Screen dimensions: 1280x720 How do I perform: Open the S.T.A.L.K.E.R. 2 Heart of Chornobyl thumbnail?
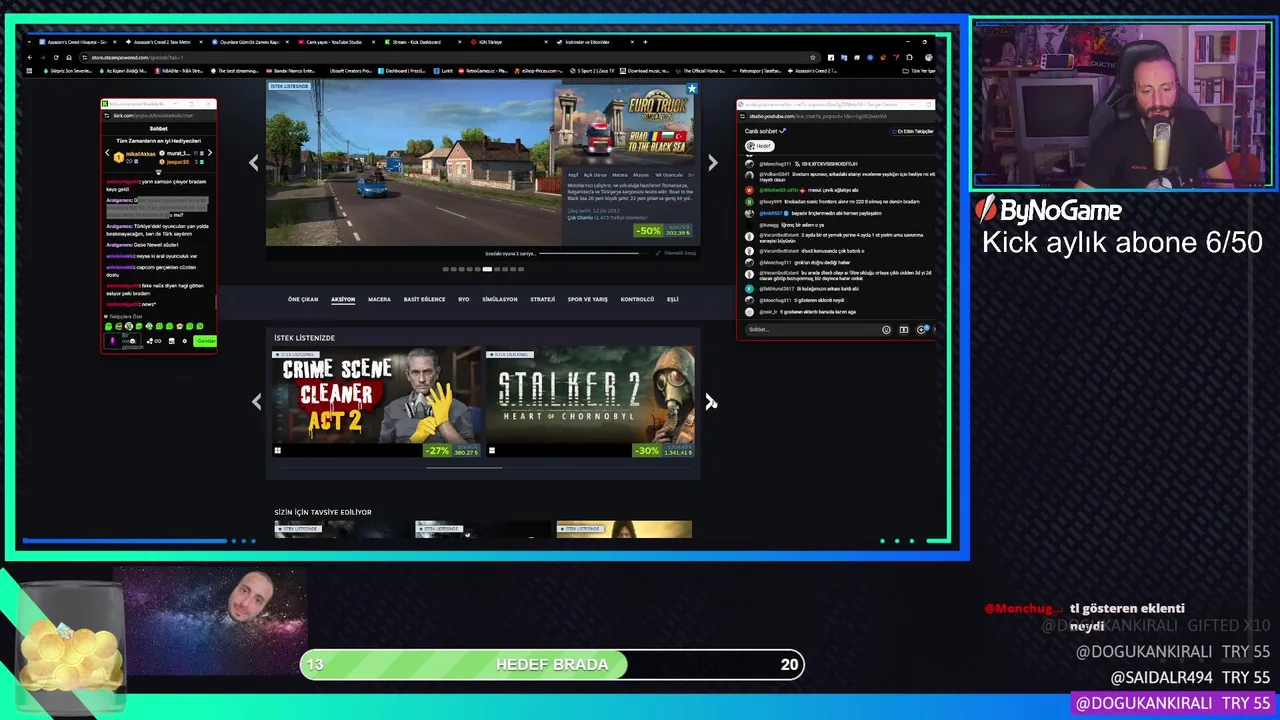click(x=590, y=393)
